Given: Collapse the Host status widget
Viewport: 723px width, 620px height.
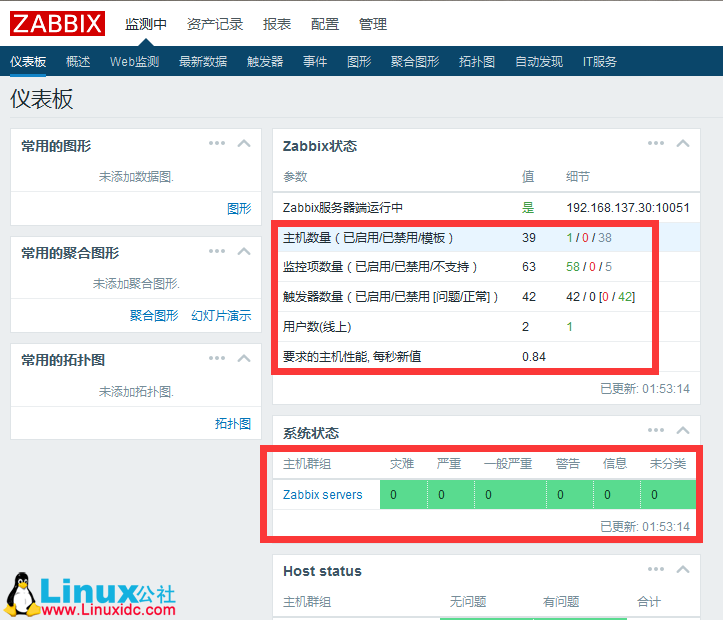Looking at the screenshot, I should (683, 569).
